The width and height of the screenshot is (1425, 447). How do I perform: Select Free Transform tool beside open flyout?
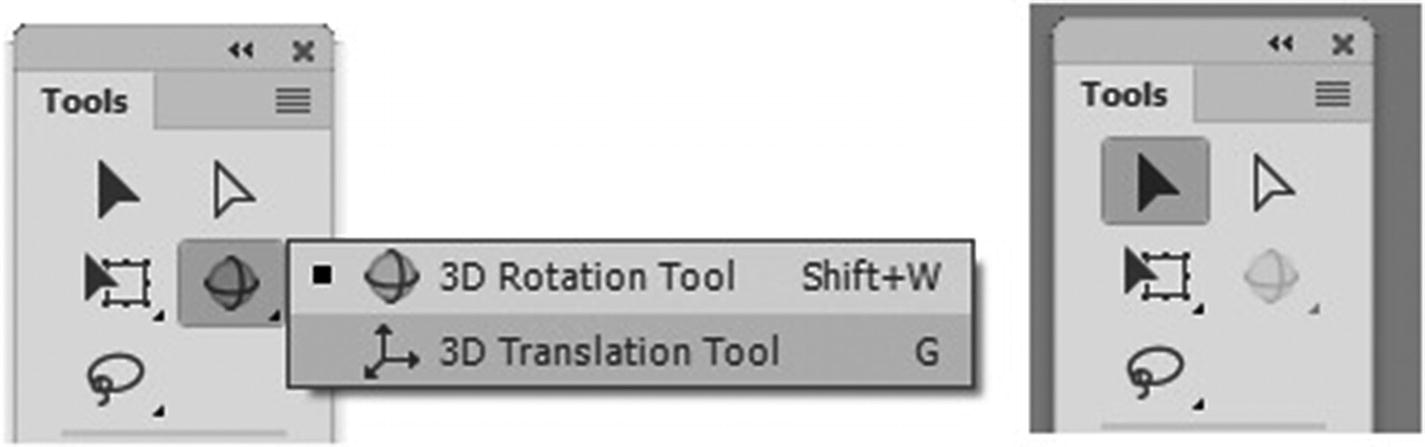click(x=118, y=281)
